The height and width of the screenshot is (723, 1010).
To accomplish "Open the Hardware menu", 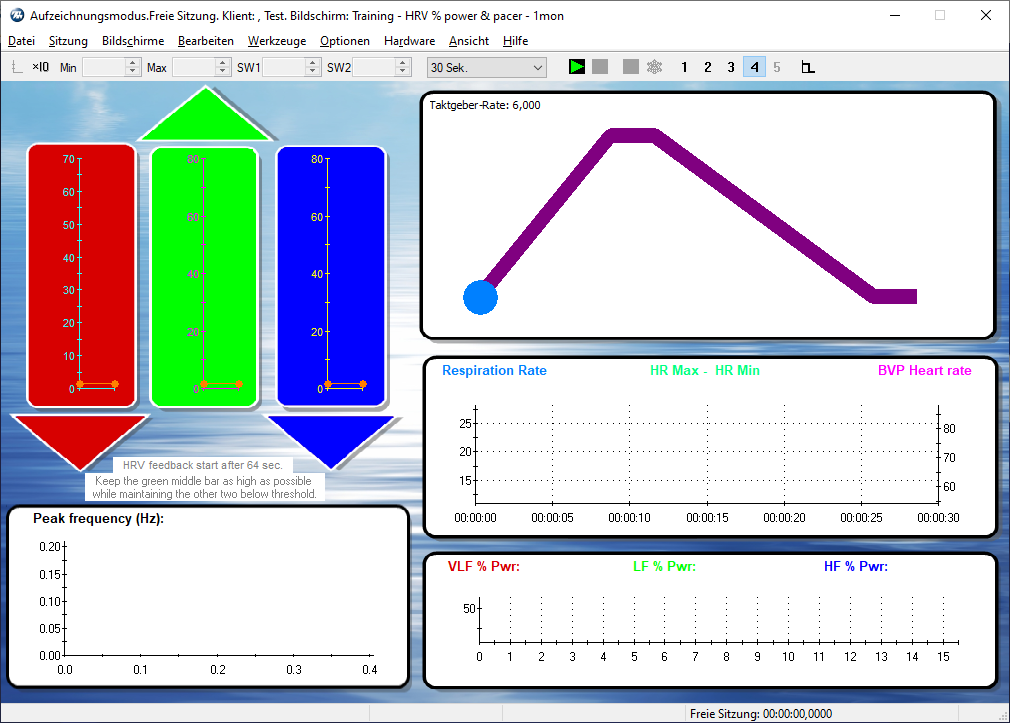I will pos(409,41).
